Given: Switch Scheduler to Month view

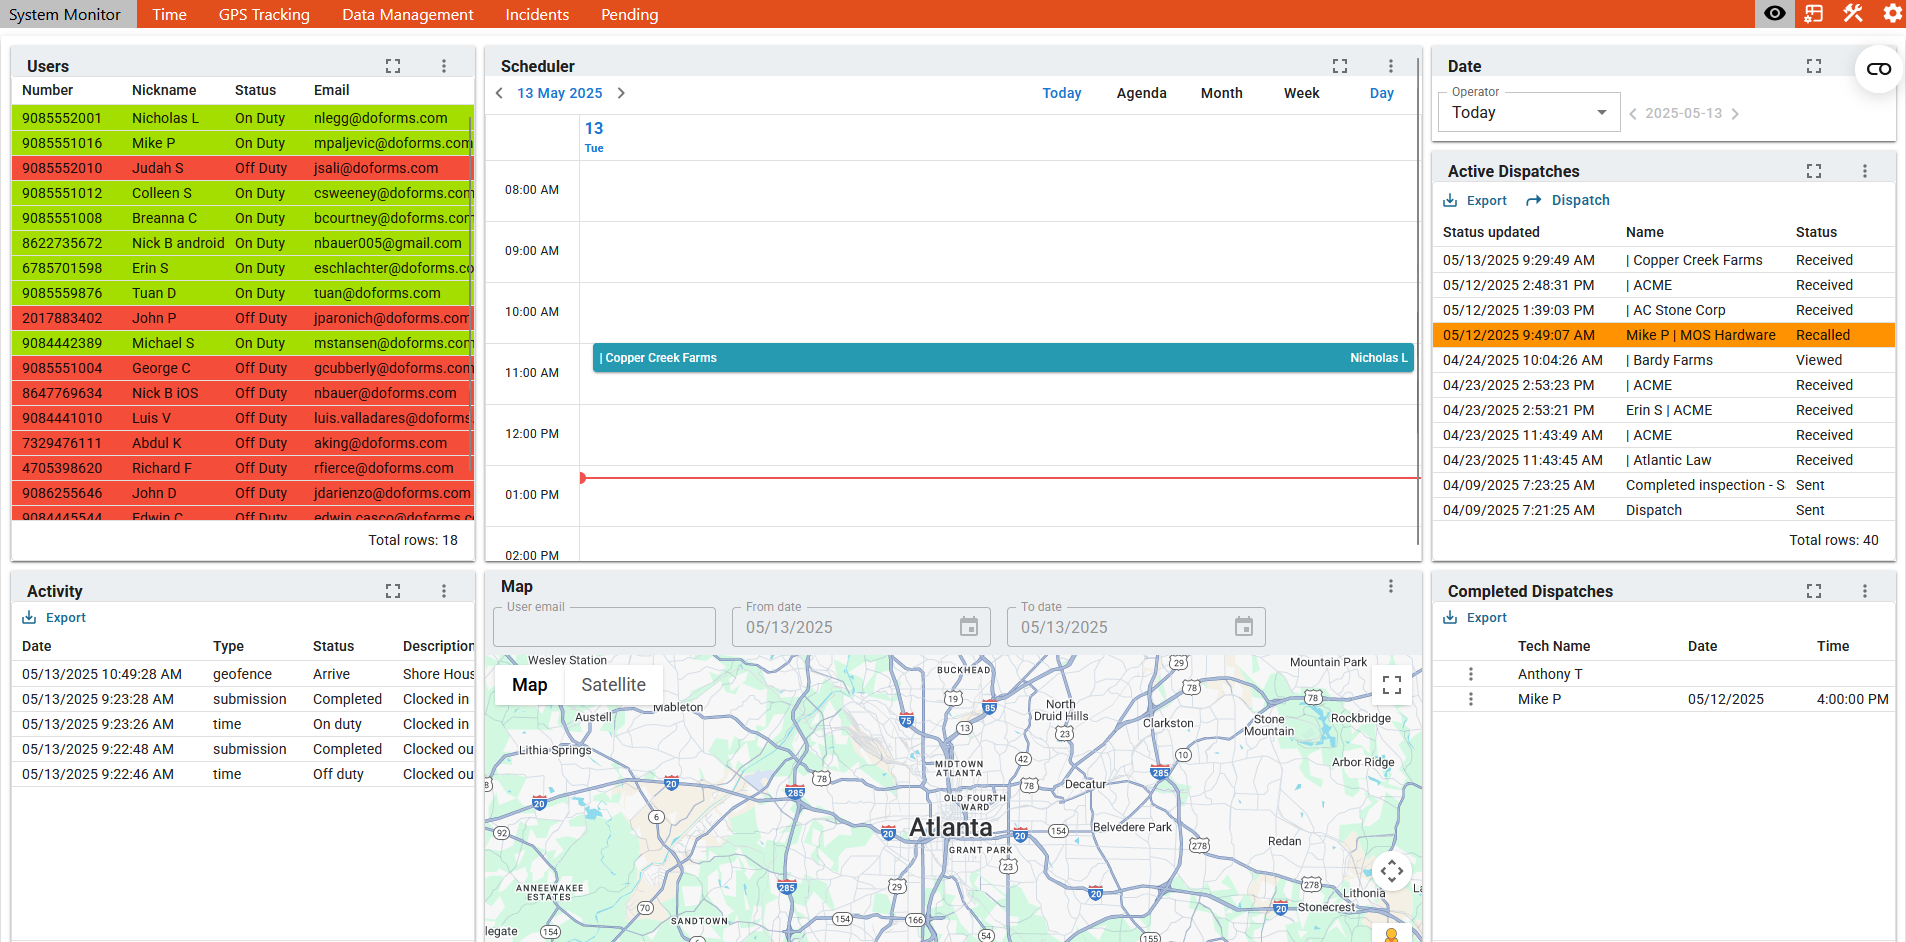Looking at the screenshot, I should pyautogui.click(x=1222, y=93).
